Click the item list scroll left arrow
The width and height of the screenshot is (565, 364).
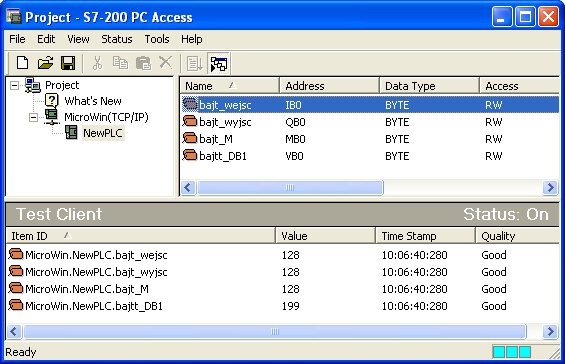pos(188,187)
